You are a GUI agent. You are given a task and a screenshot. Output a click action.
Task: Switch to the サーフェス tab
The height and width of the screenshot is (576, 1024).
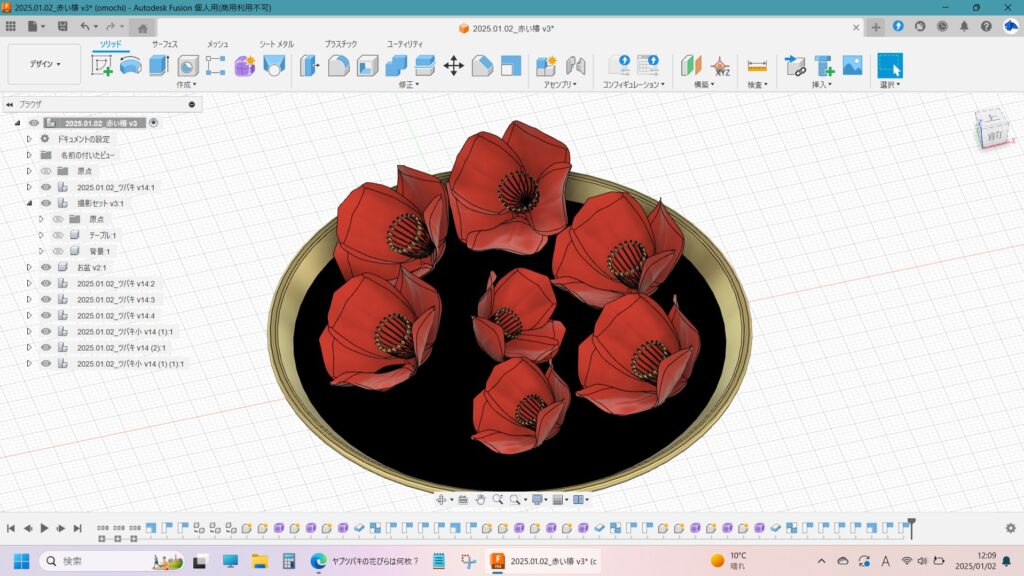(x=164, y=44)
